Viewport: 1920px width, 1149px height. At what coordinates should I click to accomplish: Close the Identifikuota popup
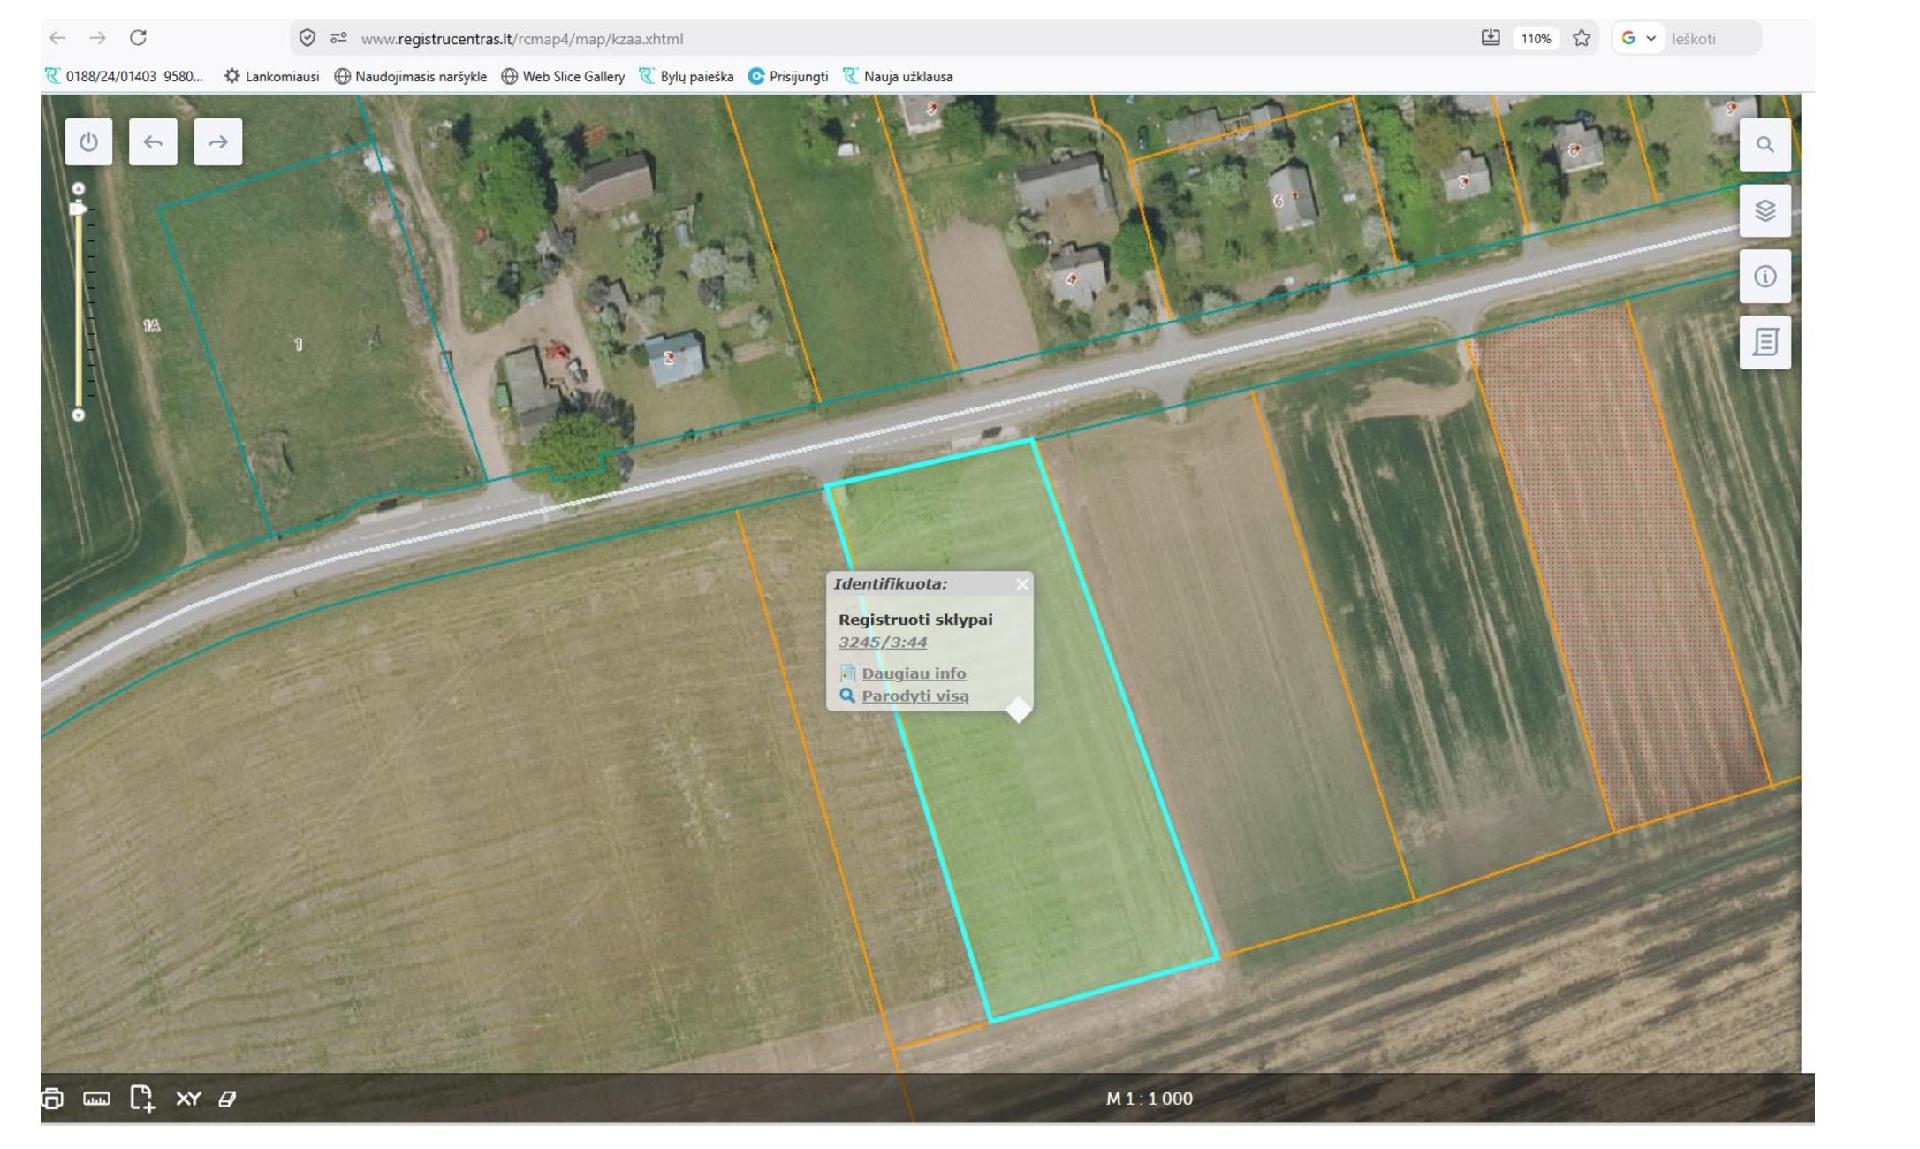coord(1022,584)
